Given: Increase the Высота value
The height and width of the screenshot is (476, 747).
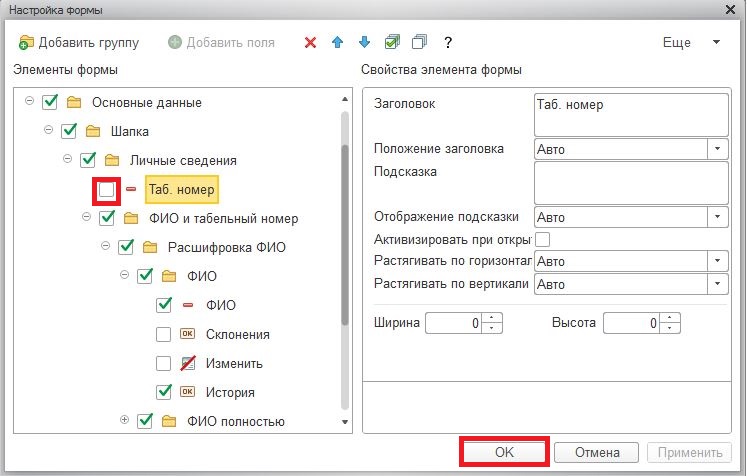Looking at the screenshot, I should 670,318.
